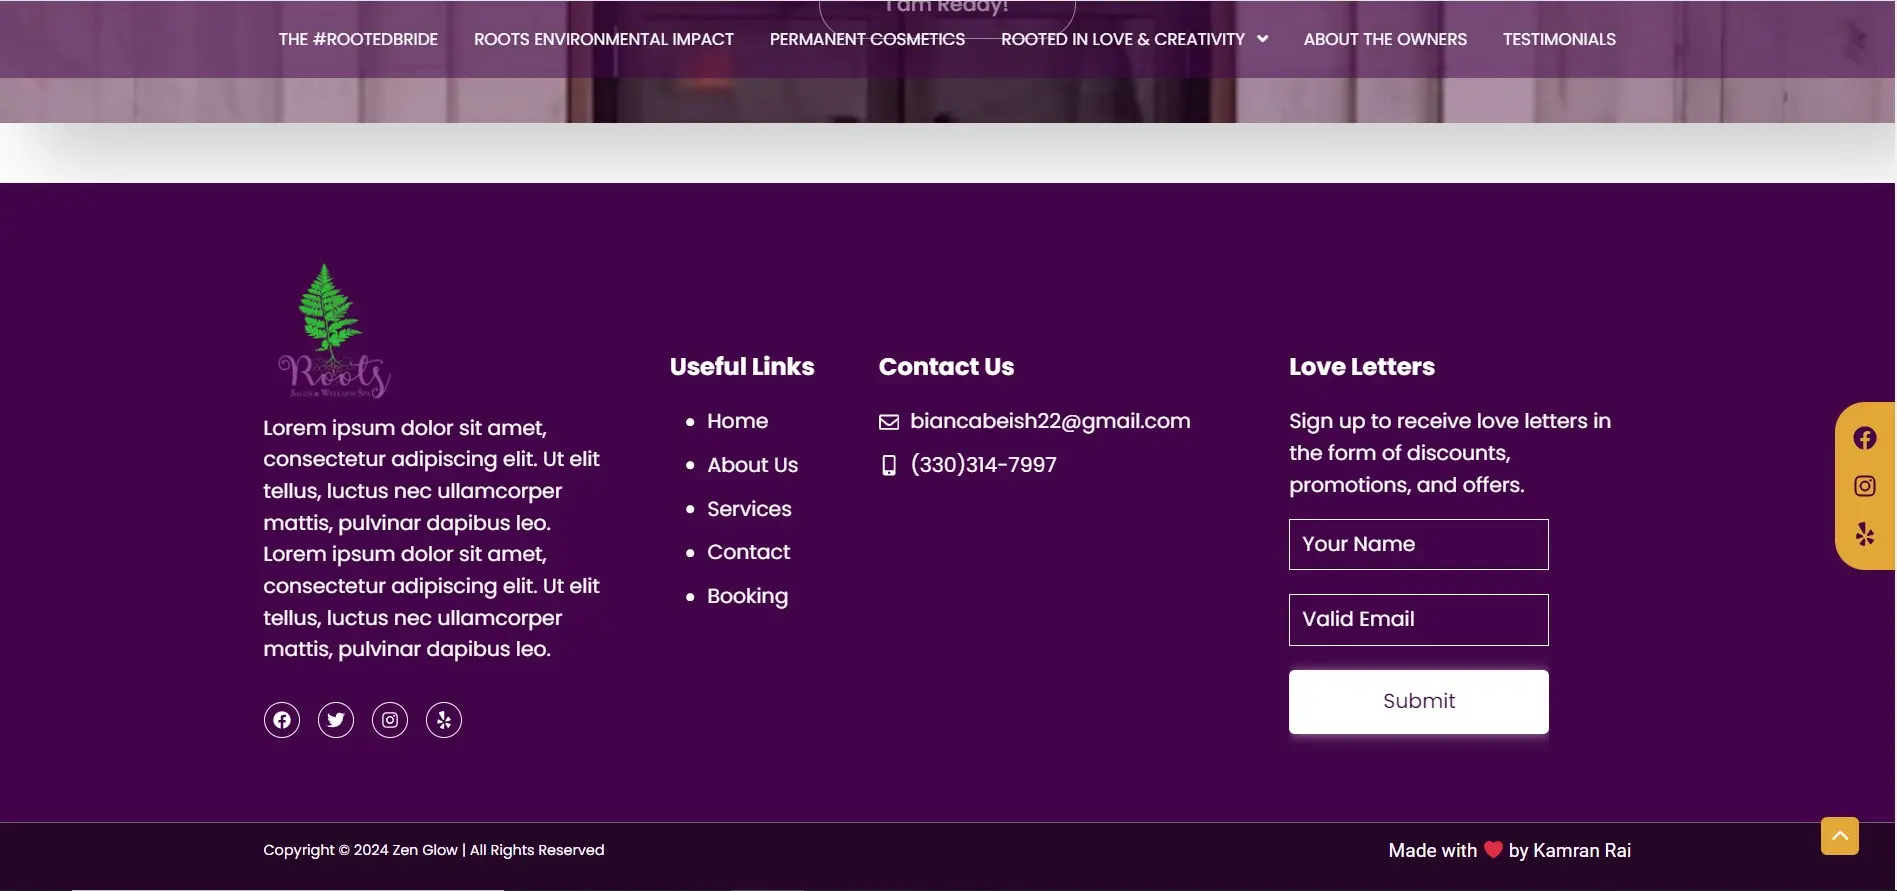Image resolution: width=1897 pixels, height=891 pixels.
Task: Open Permanent Cosmetics menu item
Action: coord(867,39)
